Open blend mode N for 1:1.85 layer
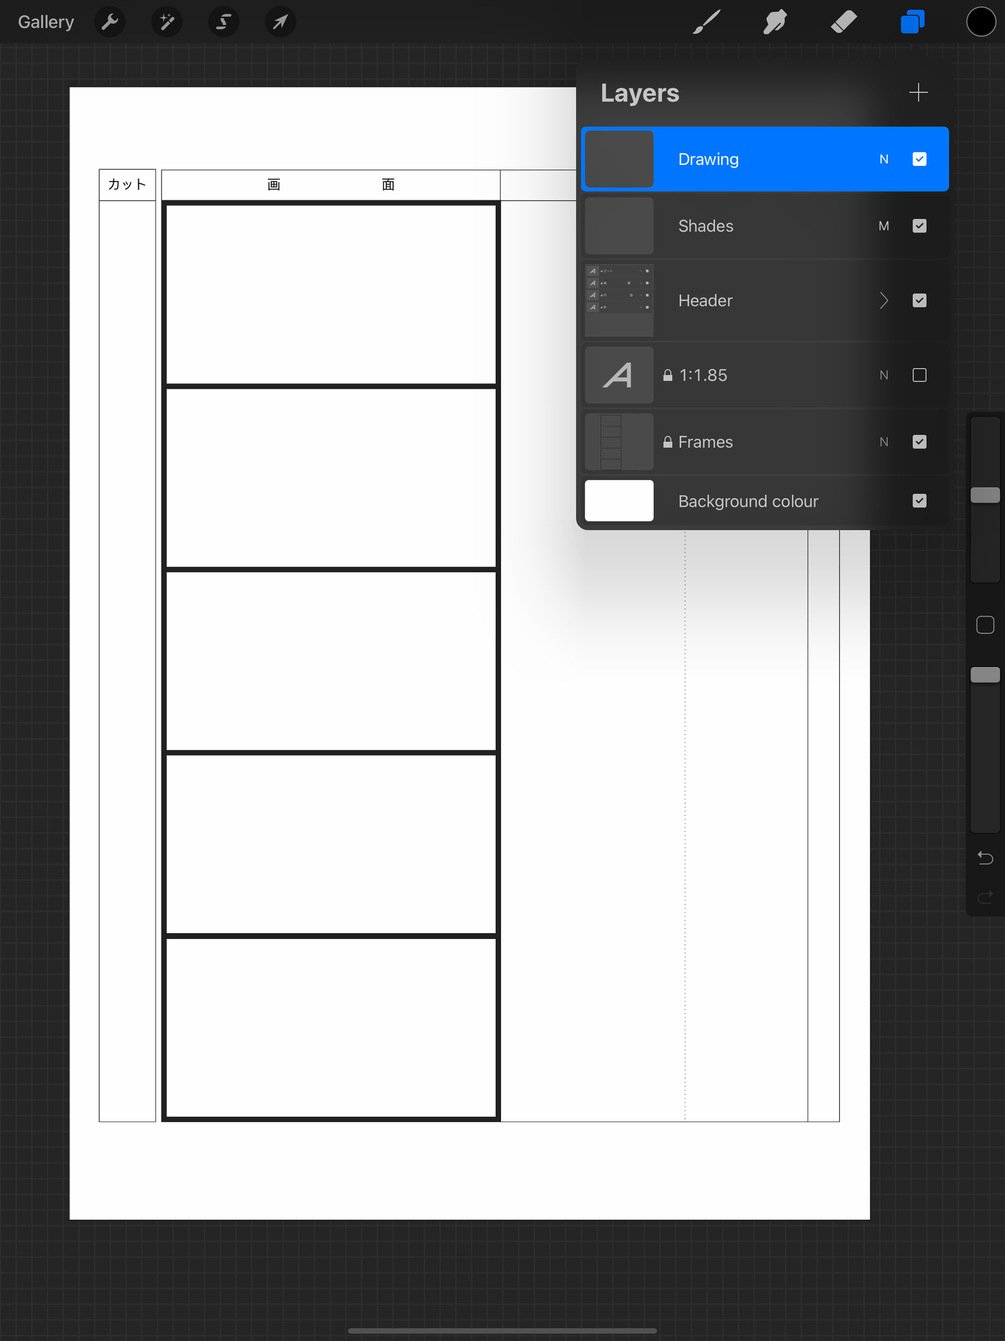 884,375
